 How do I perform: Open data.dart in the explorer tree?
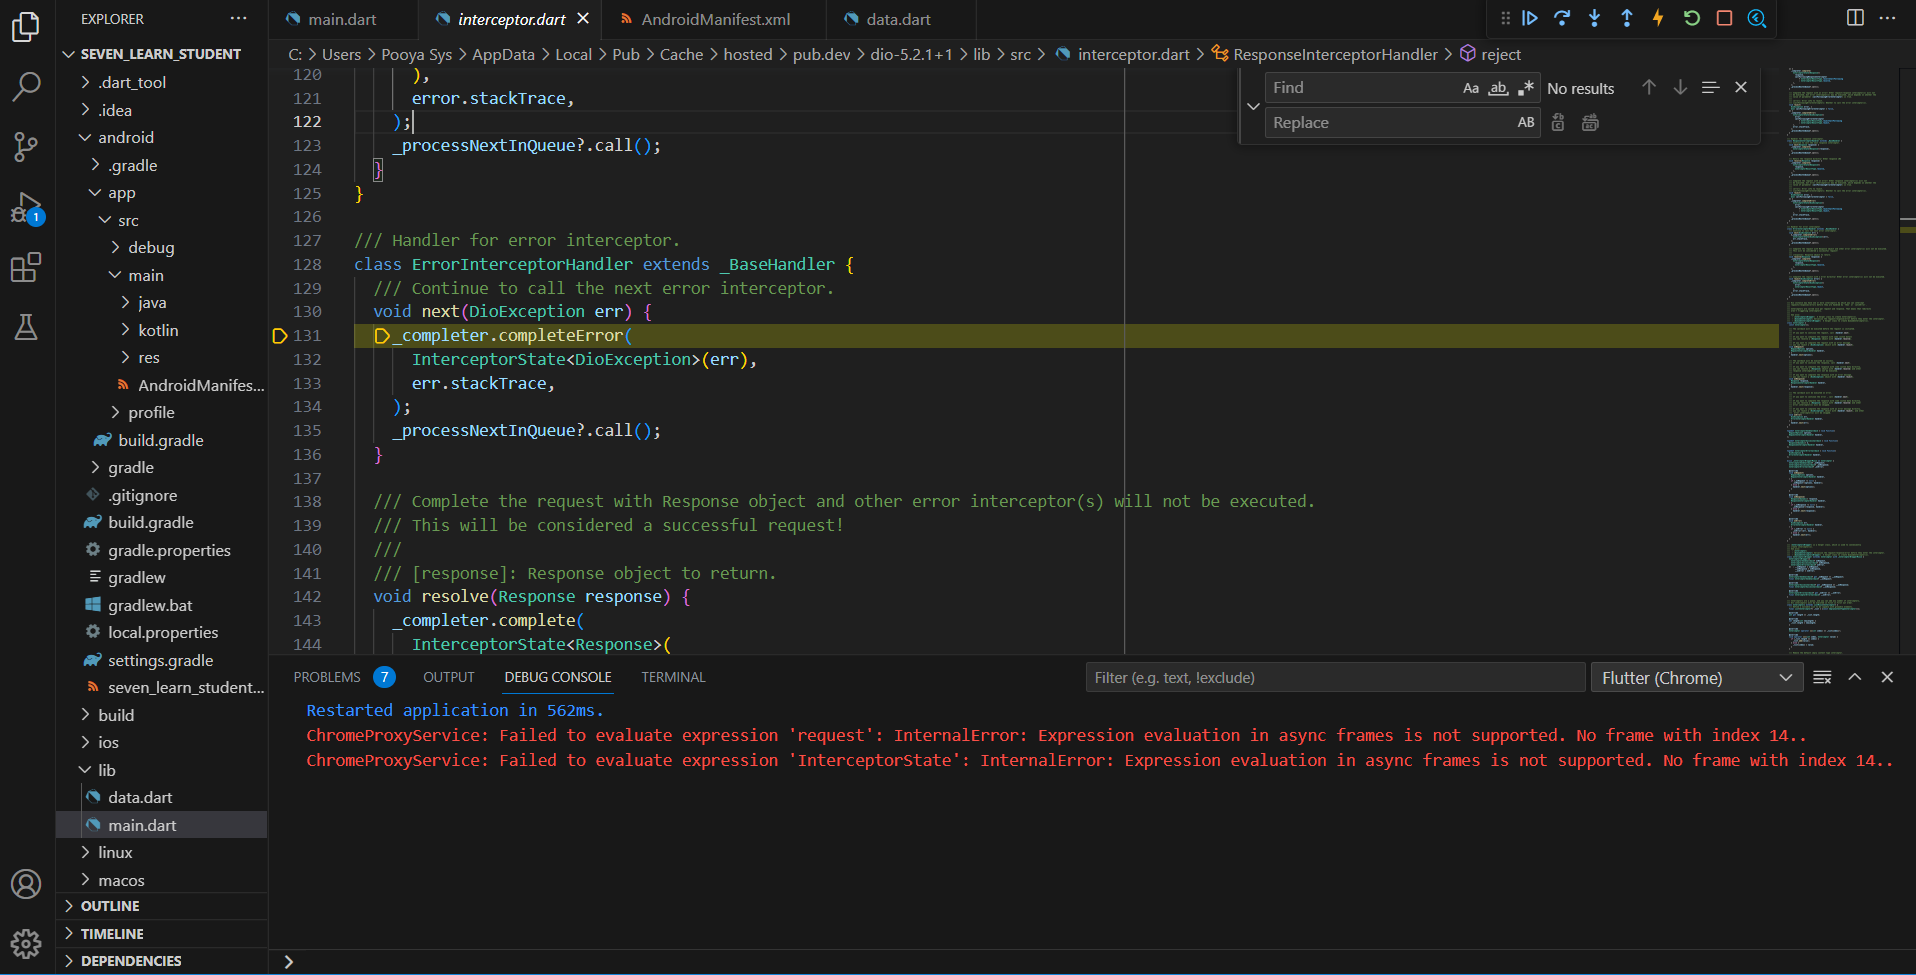pos(160,797)
